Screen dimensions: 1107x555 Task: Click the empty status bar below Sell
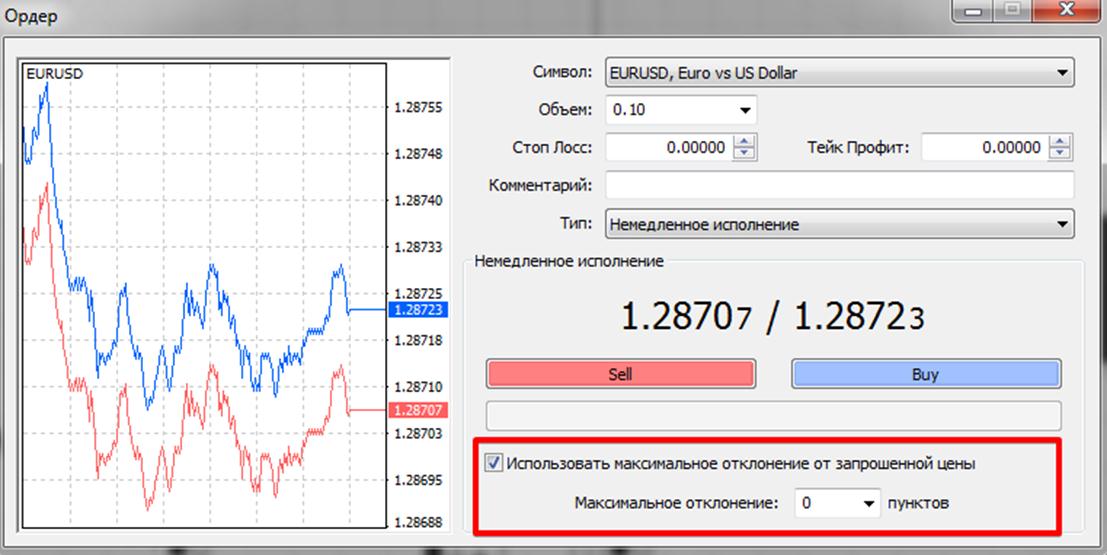pyautogui.click(x=772, y=415)
